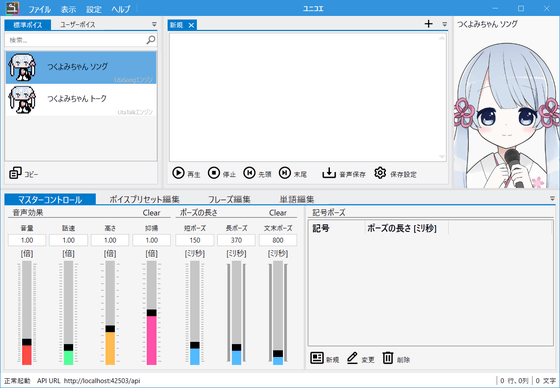Expand the bottom control panel dropdown arrow
Viewport: 560px width, 388px height.
tap(552, 198)
